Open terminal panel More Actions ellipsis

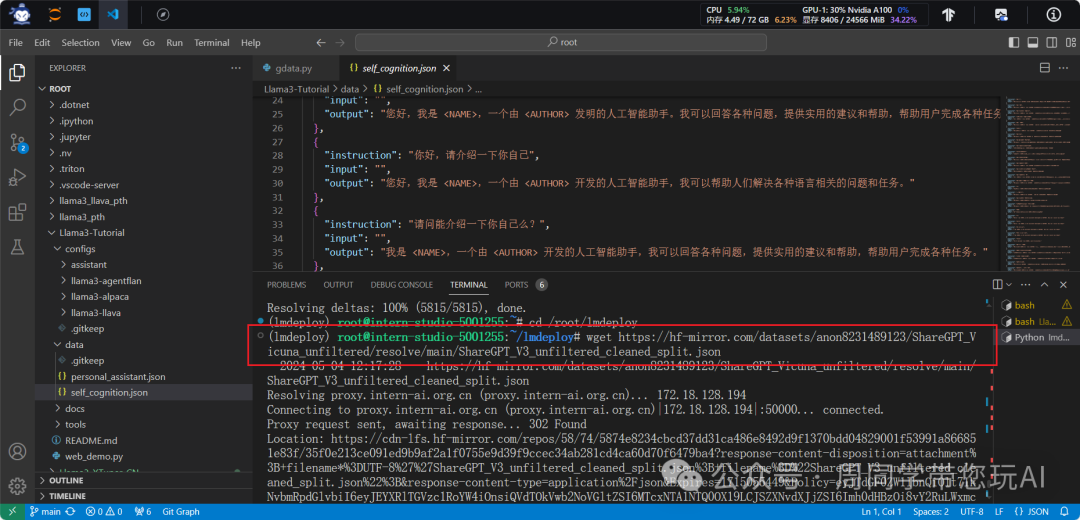1027,284
